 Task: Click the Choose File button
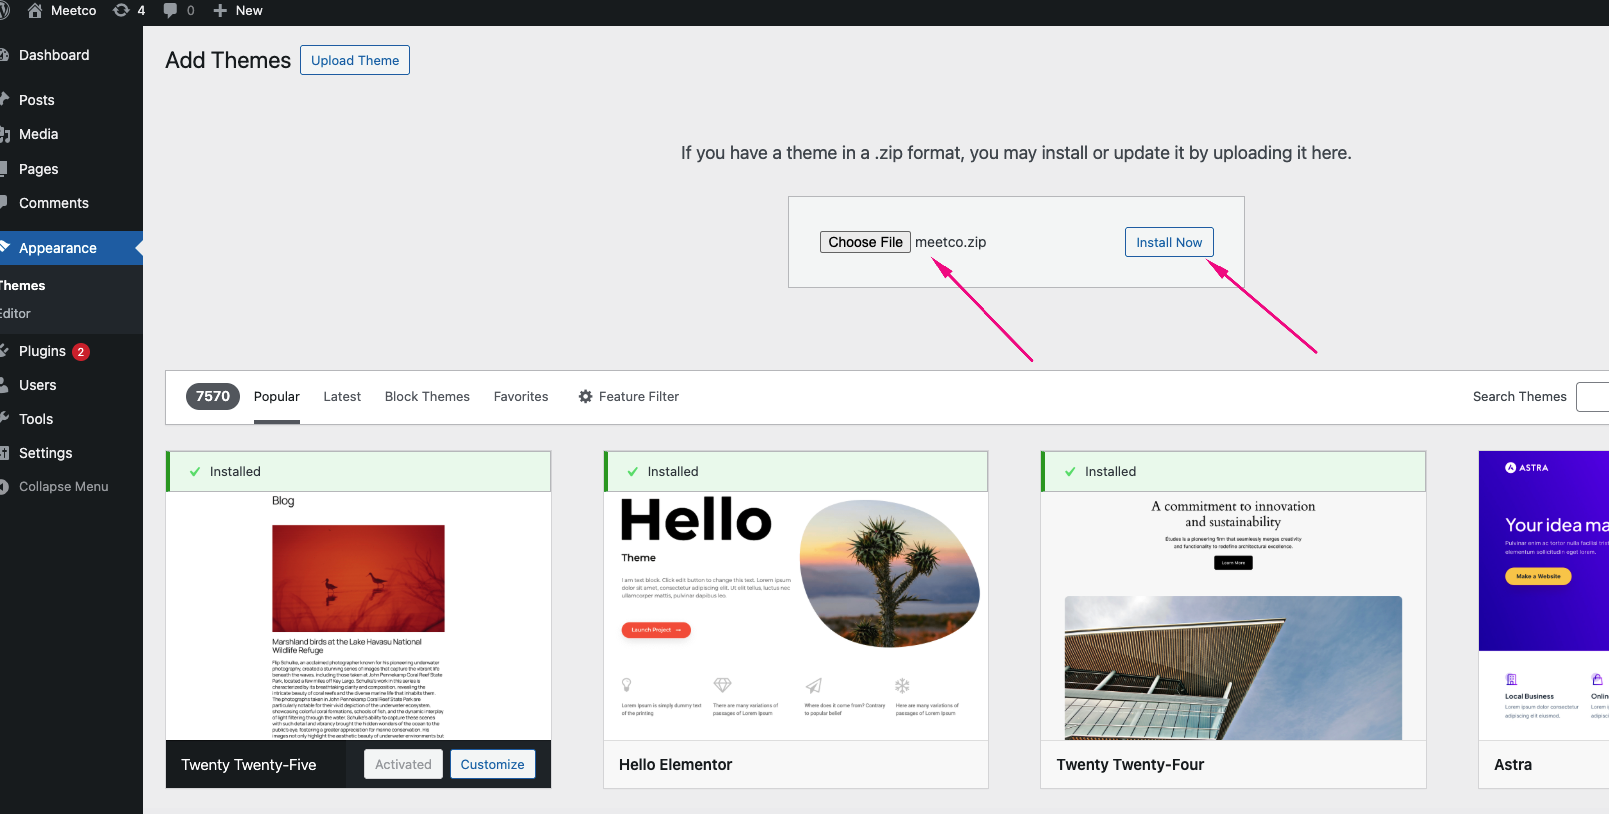point(865,242)
